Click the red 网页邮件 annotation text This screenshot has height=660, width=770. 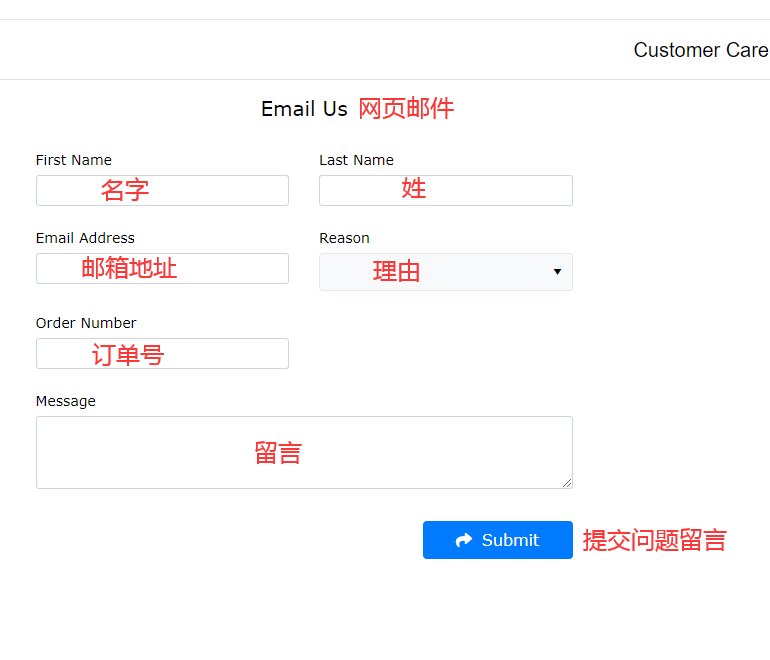[x=406, y=109]
